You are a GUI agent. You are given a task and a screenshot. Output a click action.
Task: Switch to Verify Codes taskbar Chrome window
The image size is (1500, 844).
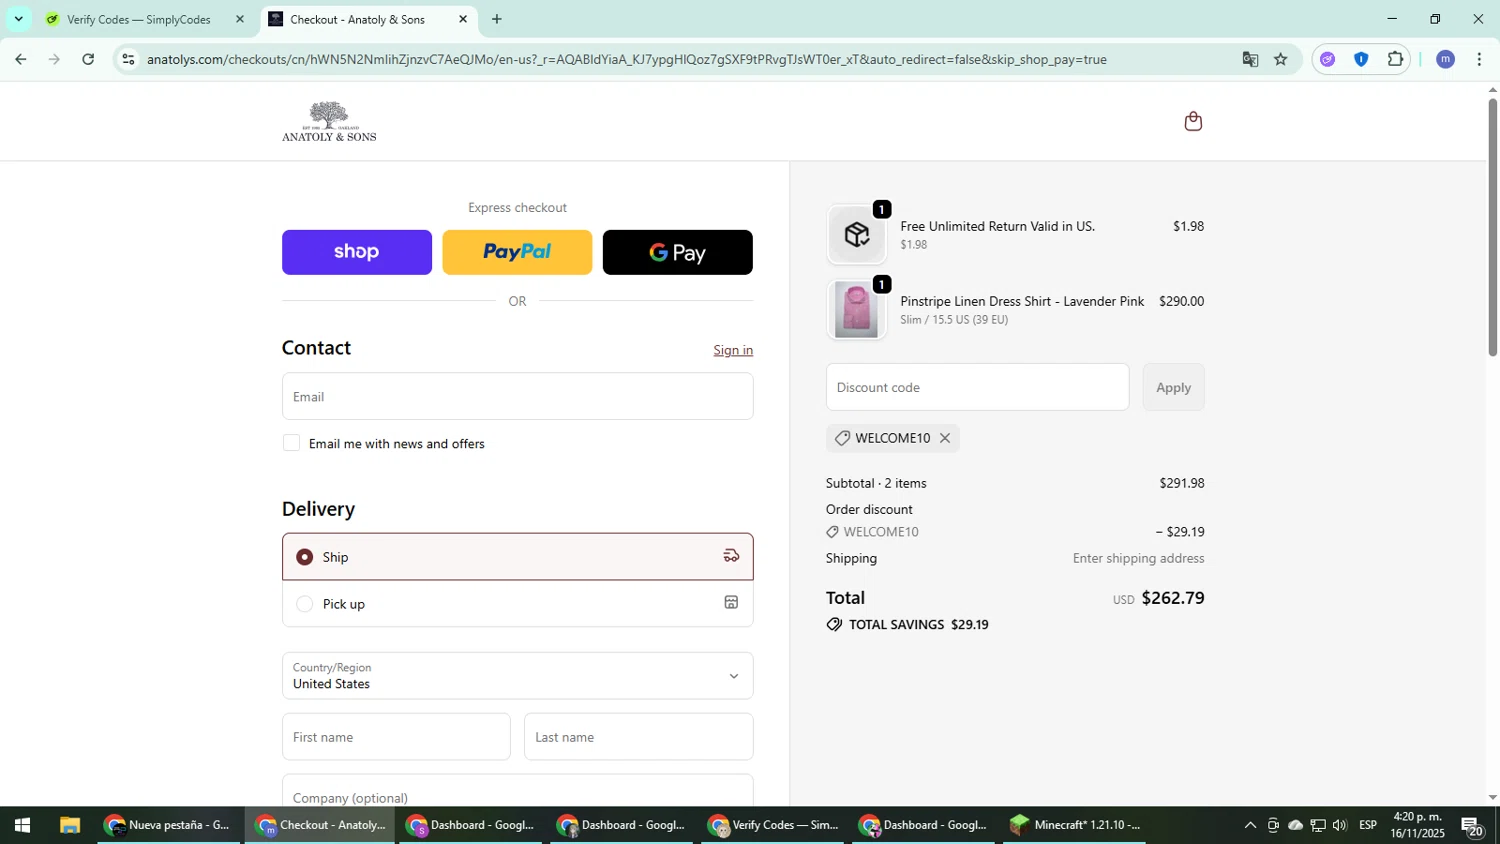point(773,825)
